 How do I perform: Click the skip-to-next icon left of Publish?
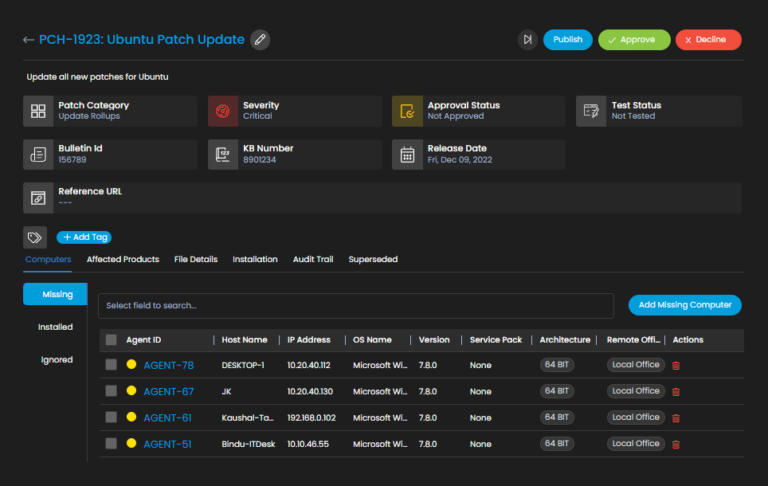click(527, 40)
